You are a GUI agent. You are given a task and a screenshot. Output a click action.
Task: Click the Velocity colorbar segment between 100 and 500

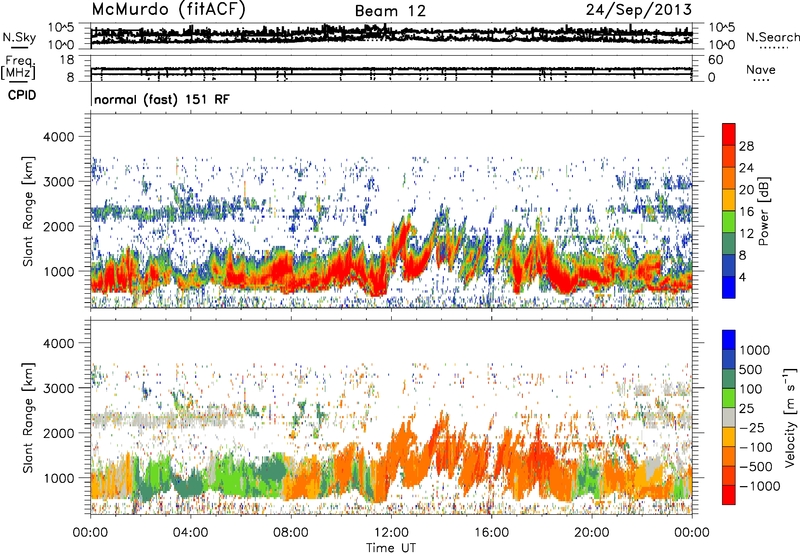729,379
